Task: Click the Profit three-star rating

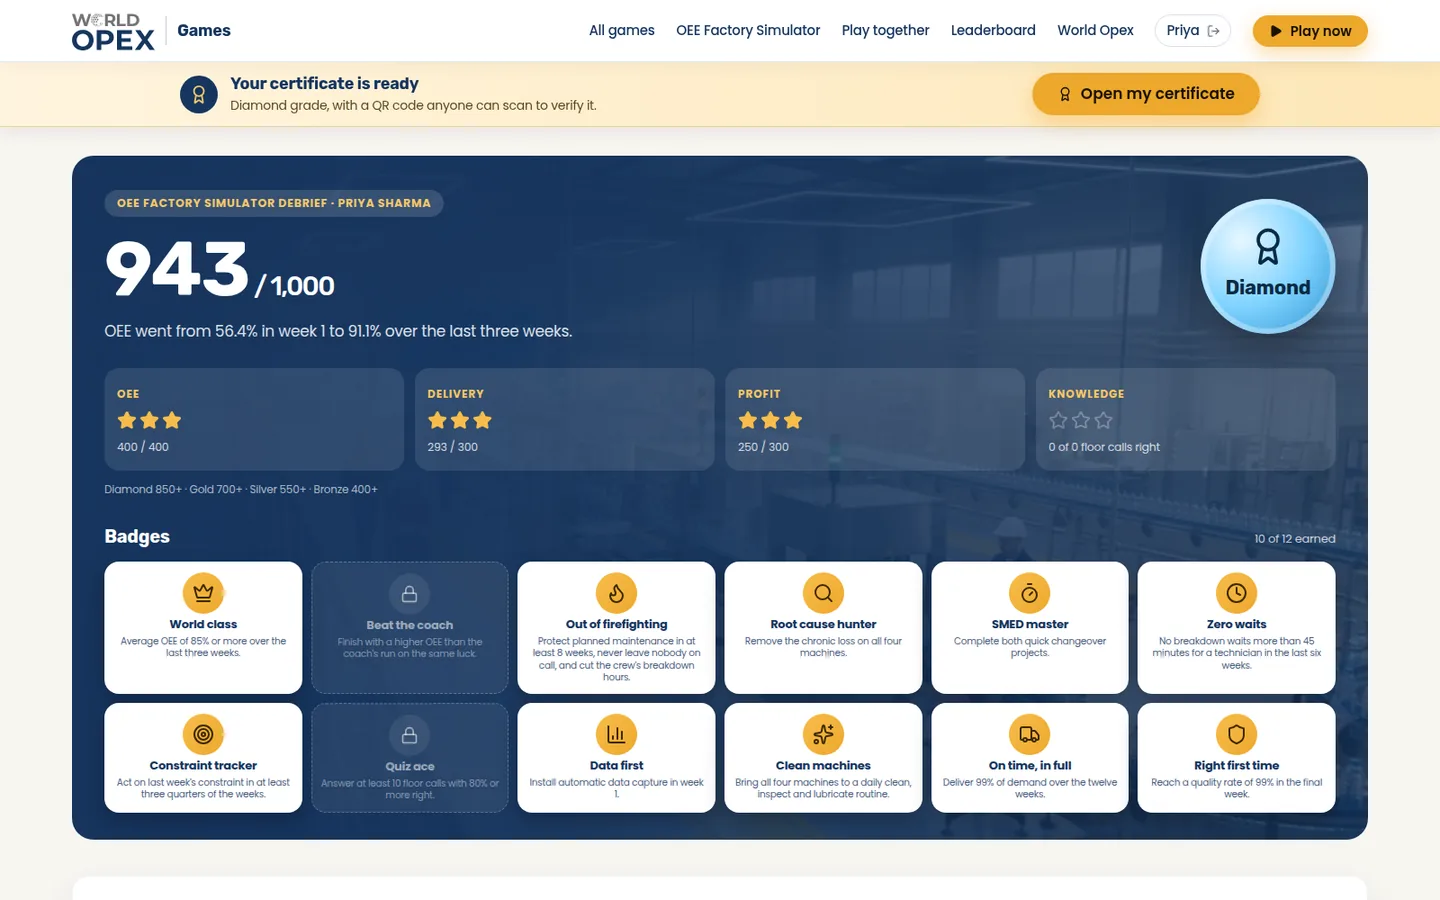Action: tap(770, 420)
